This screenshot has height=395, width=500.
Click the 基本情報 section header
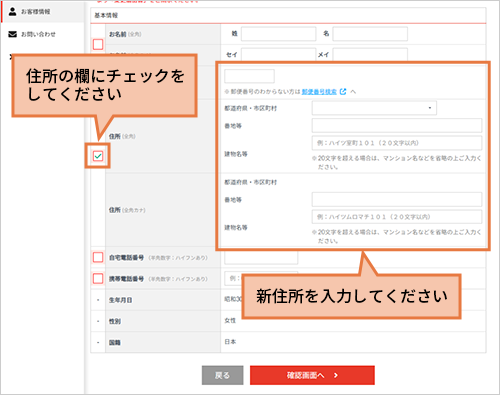click(288, 16)
